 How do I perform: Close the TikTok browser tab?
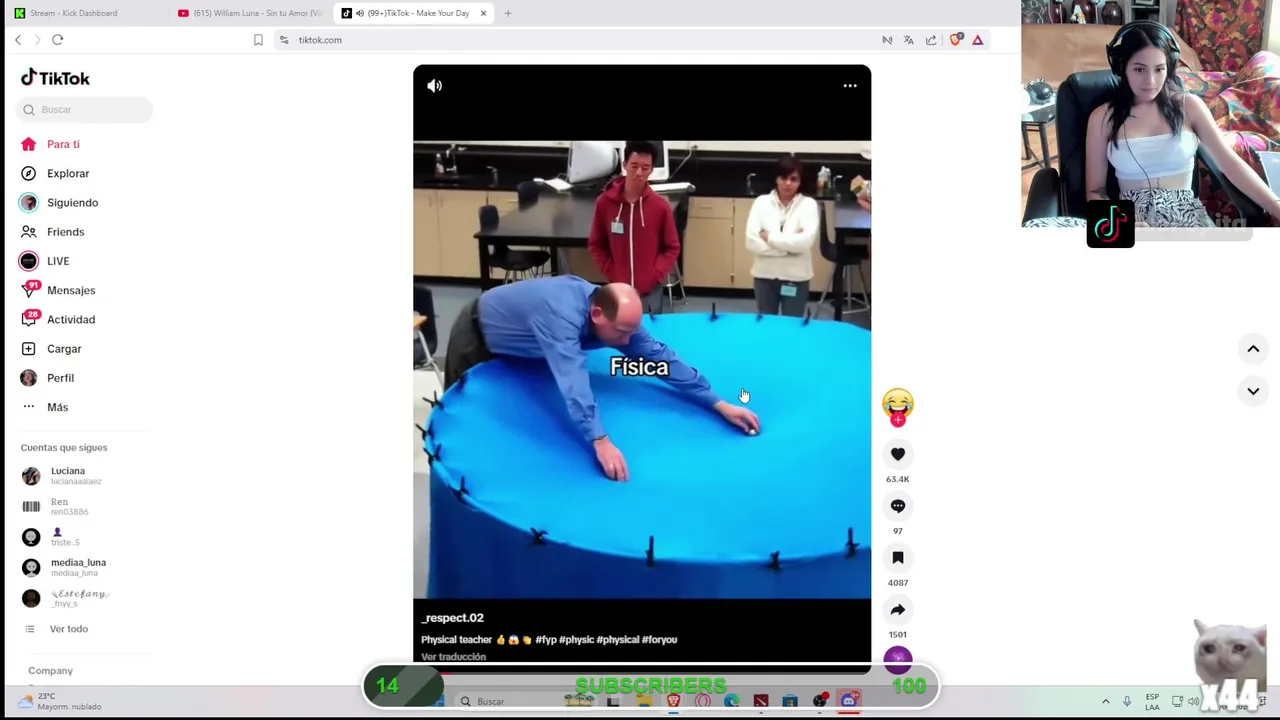click(x=483, y=13)
